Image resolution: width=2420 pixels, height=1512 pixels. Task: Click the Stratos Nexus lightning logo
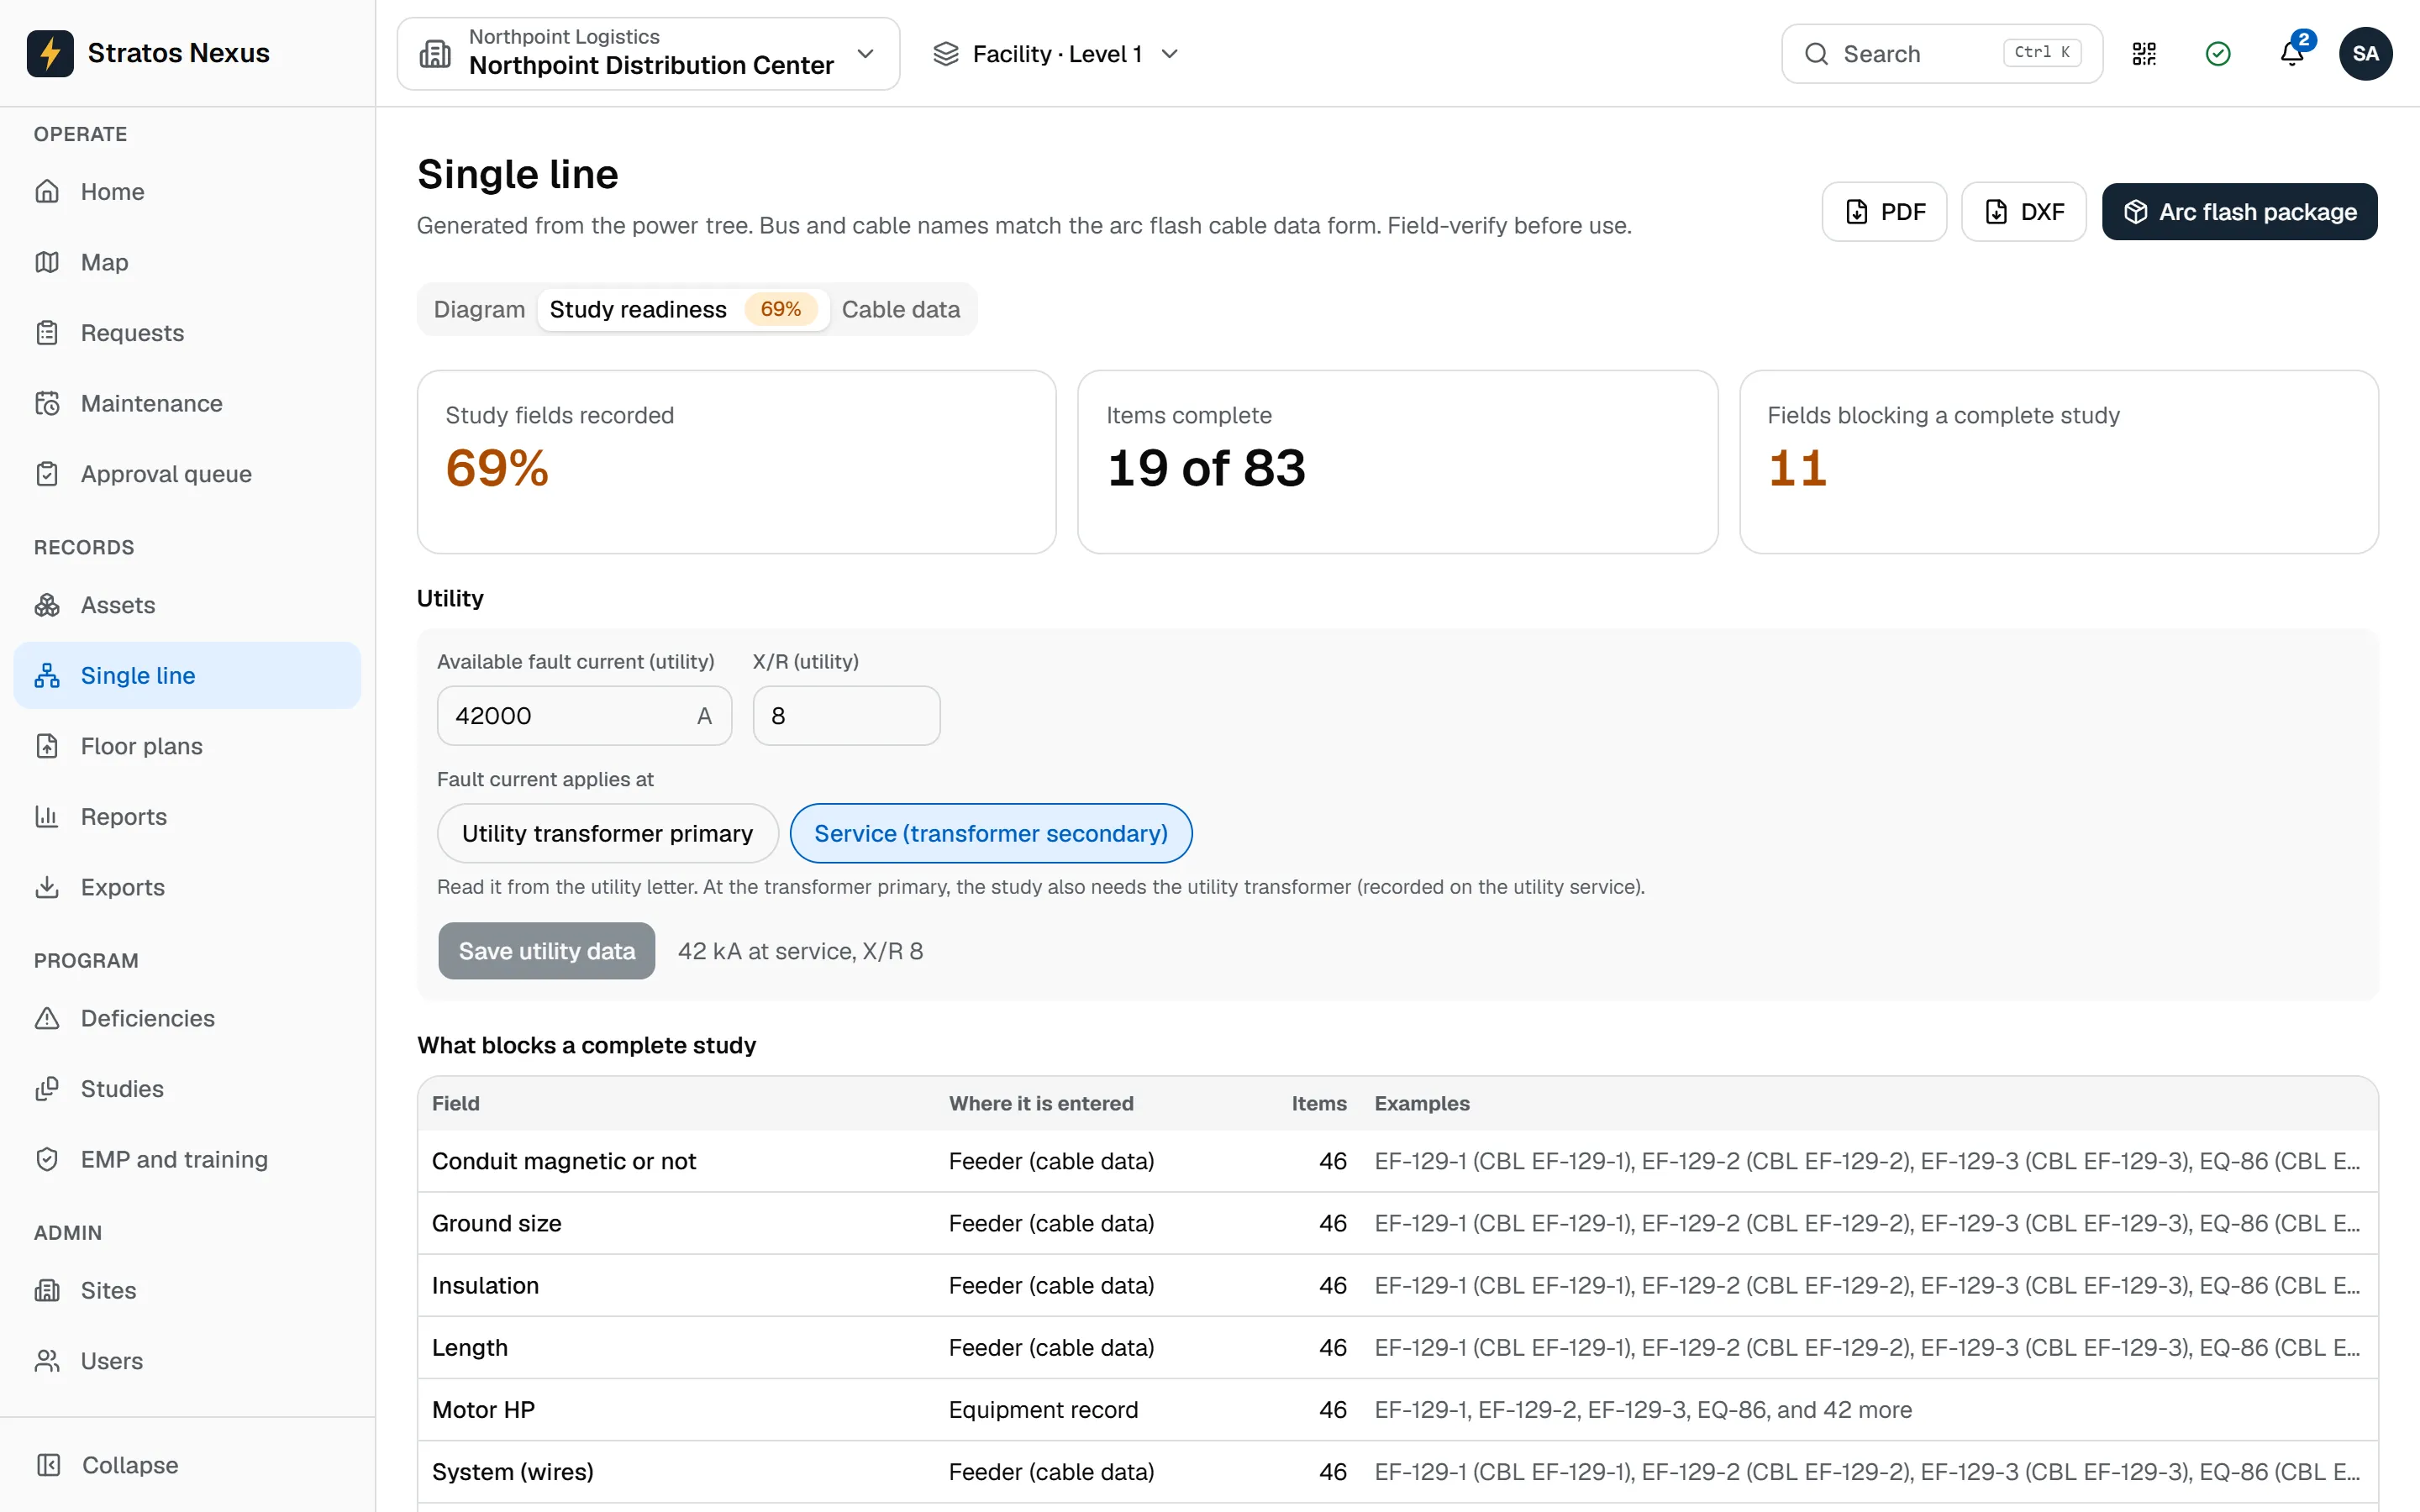click(x=50, y=53)
